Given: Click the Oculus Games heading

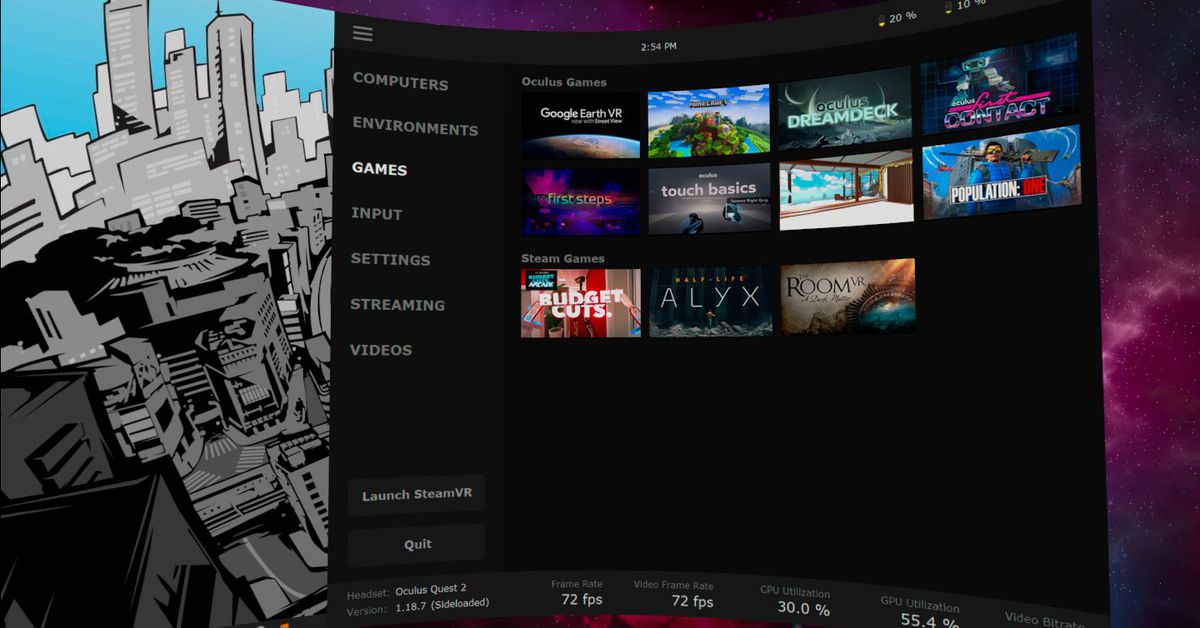Looking at the screenshot, I should point(564,82).
